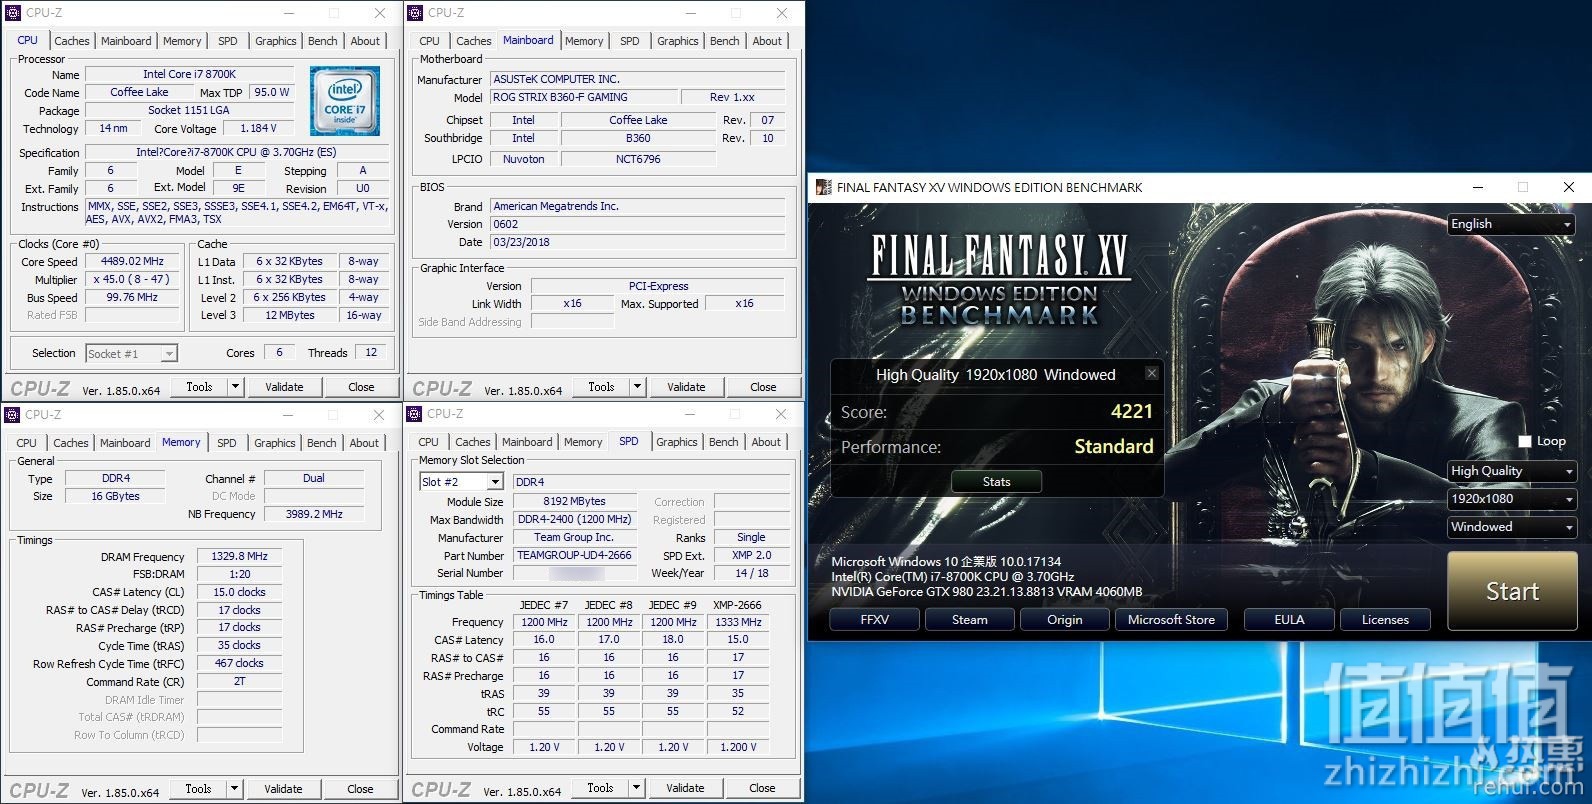Start the Final Fantasy XV benchmark
This screenshot has height=804, width=1592.
pyautogui.click(x=1512, y=591)
